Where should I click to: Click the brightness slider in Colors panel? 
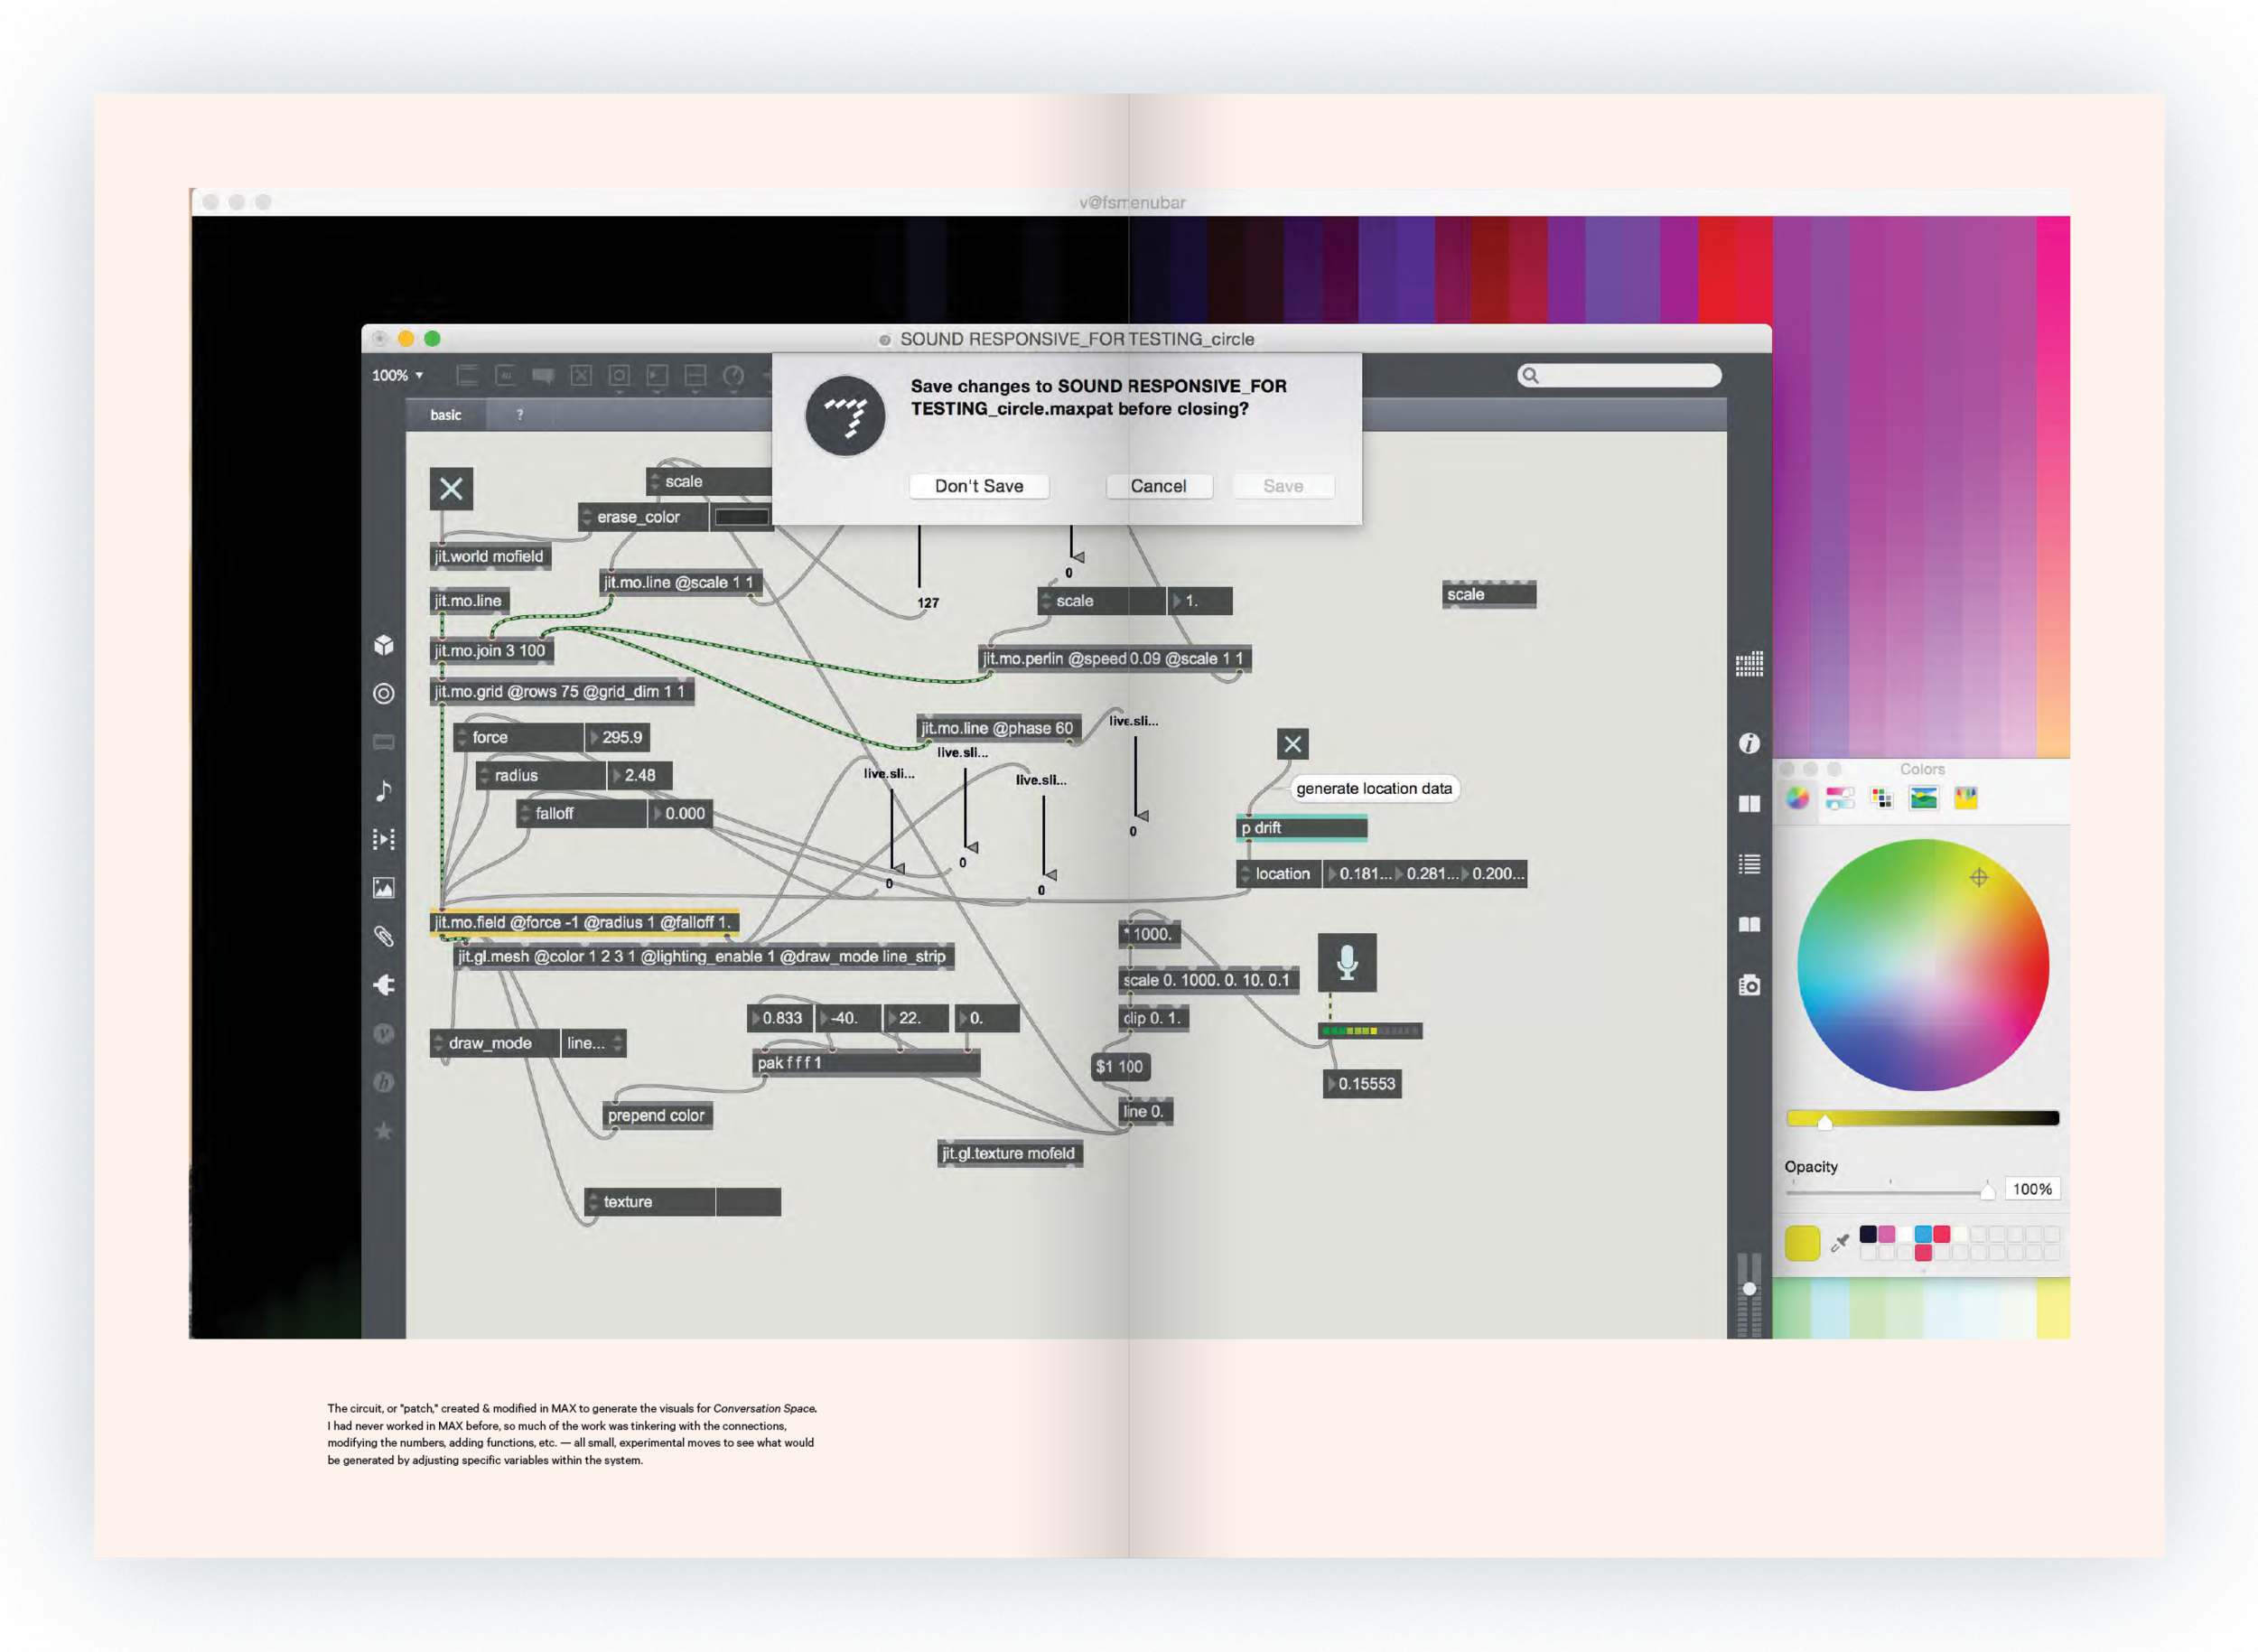tap(1922, 1119)
